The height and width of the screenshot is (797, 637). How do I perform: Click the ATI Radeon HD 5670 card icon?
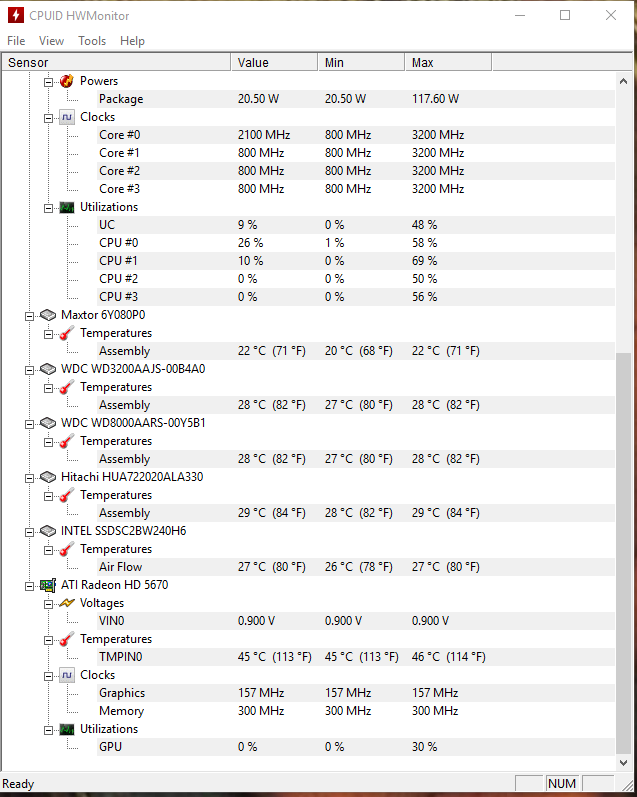[48, 586]
